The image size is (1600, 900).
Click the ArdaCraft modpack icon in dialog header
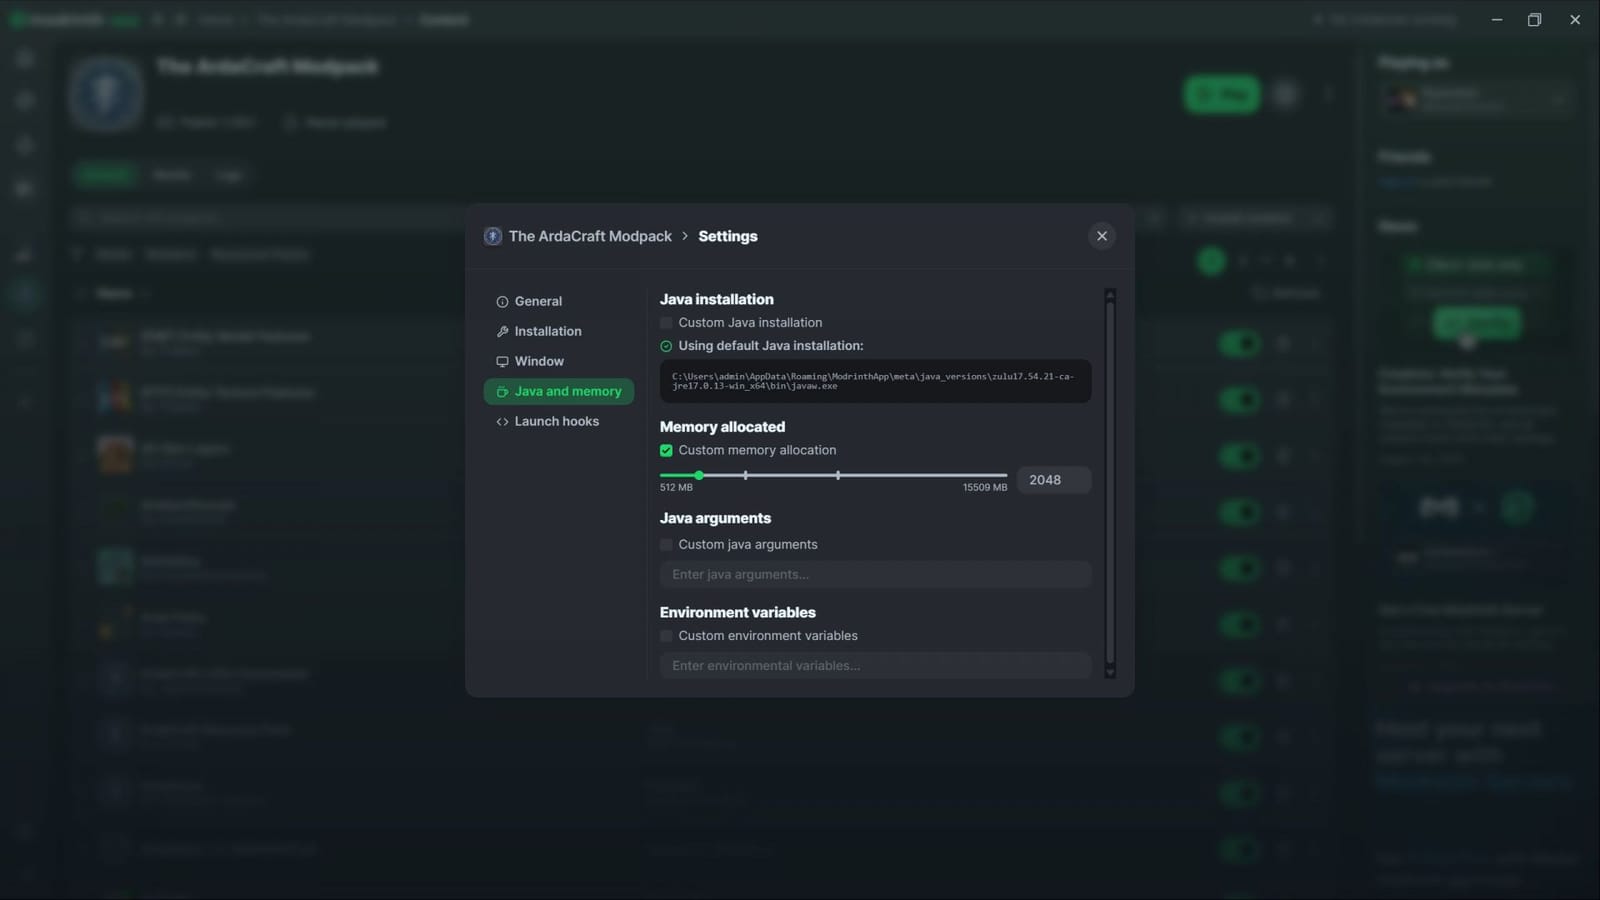tap(492, 236)
